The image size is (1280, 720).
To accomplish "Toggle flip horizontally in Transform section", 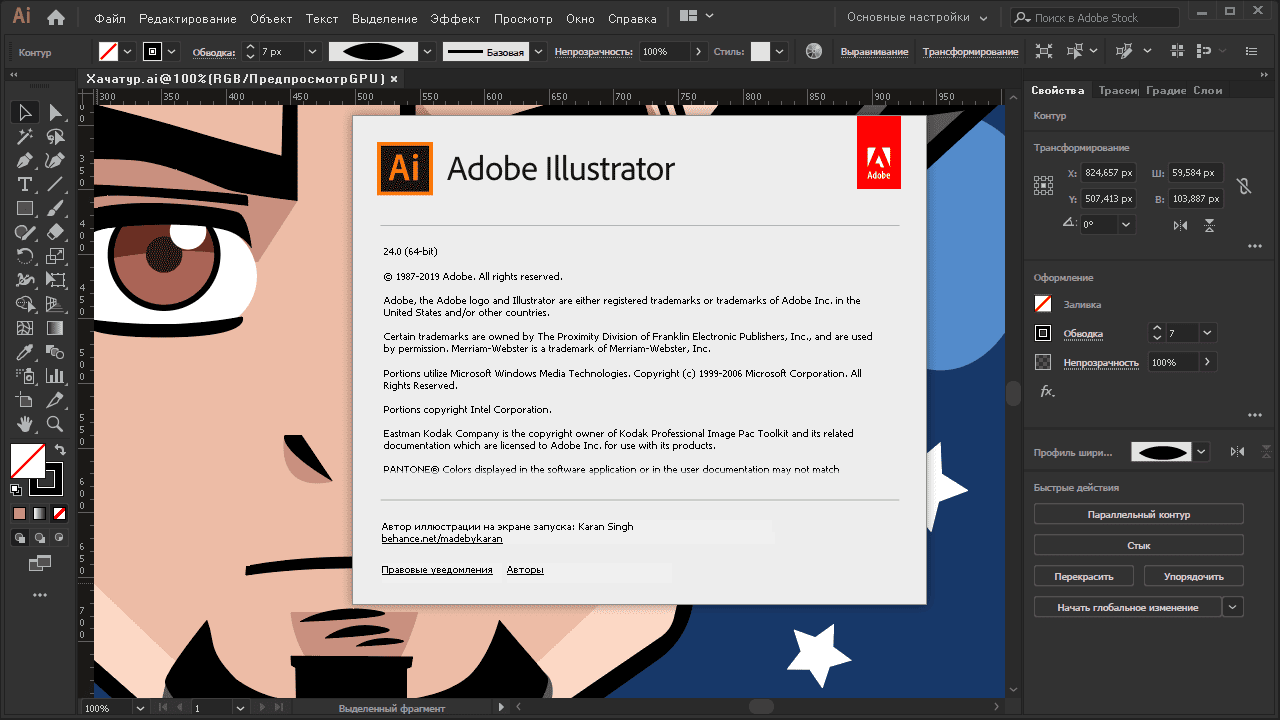I will pyautogui.click(x=1181, y=225).
